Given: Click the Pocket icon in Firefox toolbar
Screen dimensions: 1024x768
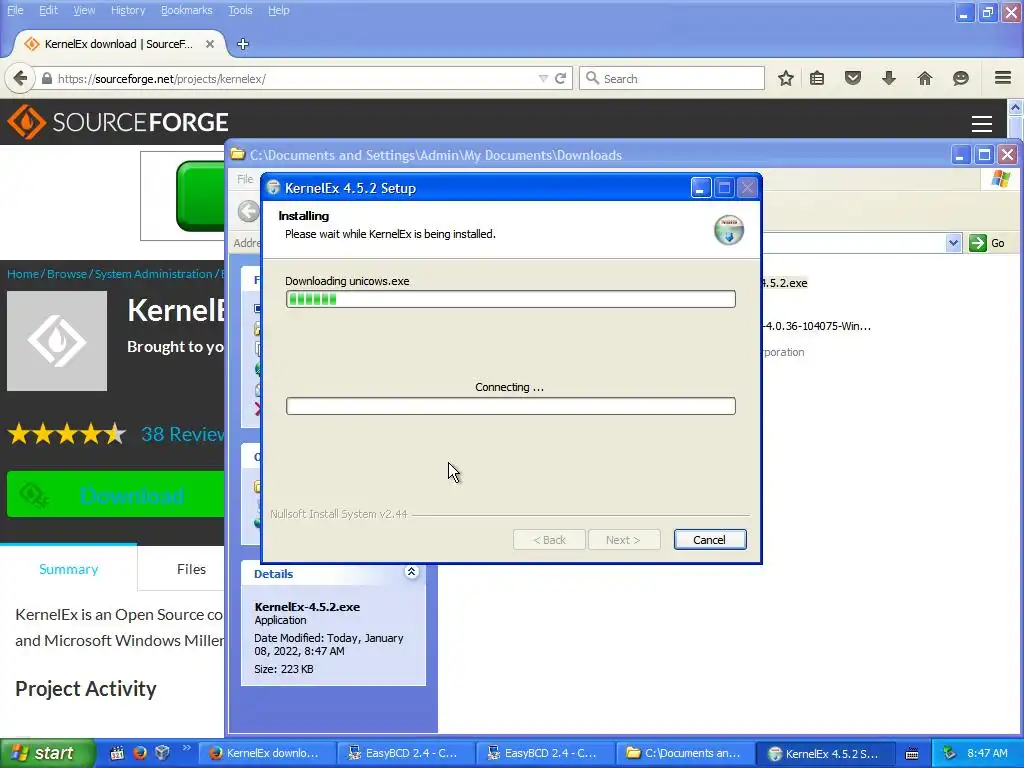Looking at the screenshot, I should (853, 78).
